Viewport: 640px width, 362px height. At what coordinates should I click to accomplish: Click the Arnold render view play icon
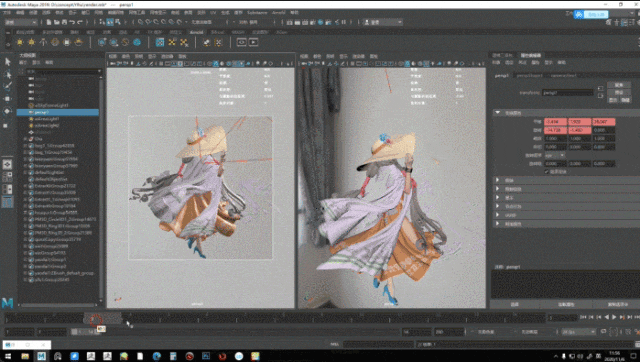coord(253,42)
